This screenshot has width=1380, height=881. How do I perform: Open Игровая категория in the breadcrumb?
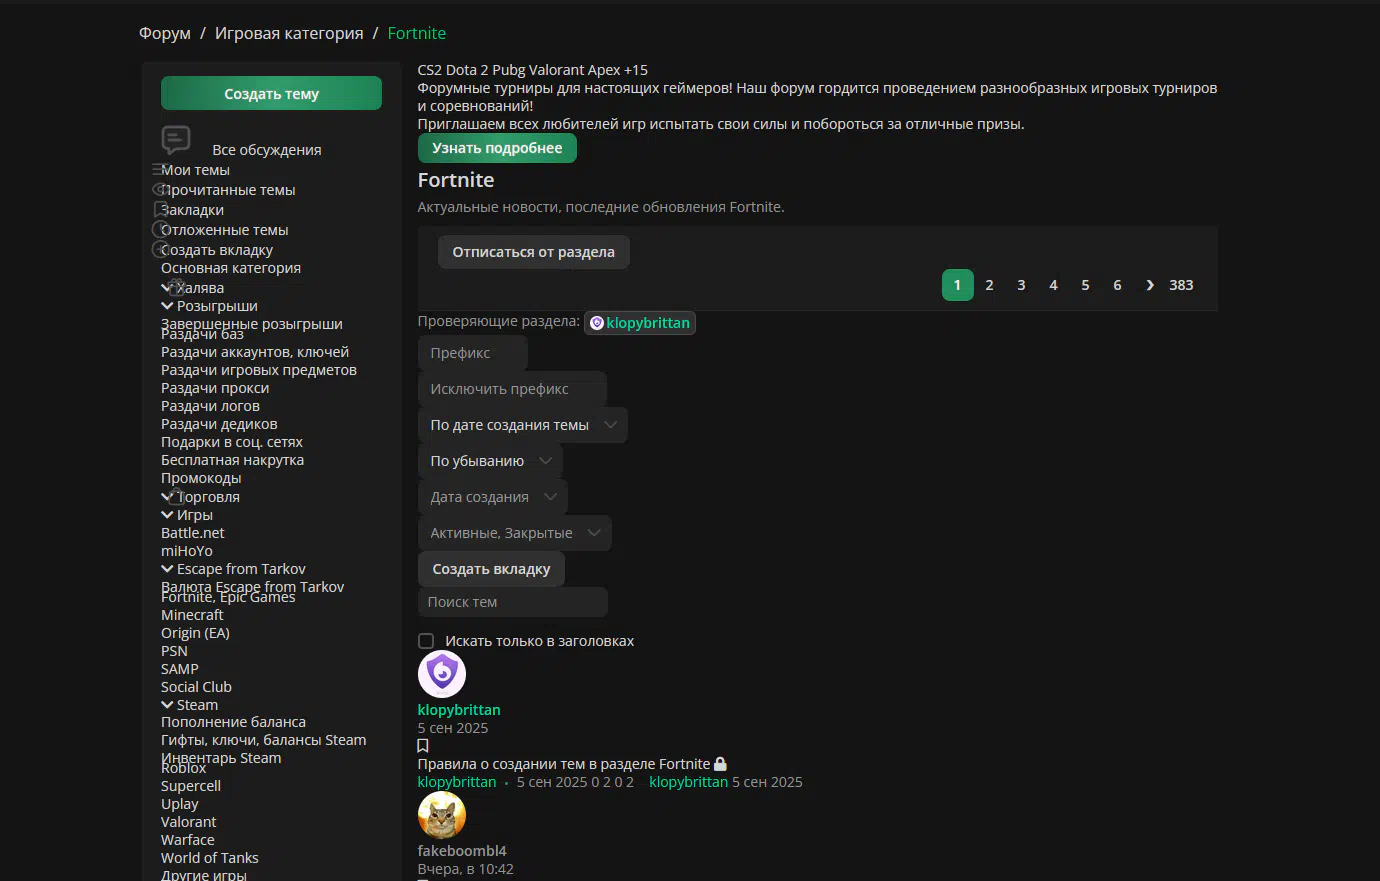point(289,33)
